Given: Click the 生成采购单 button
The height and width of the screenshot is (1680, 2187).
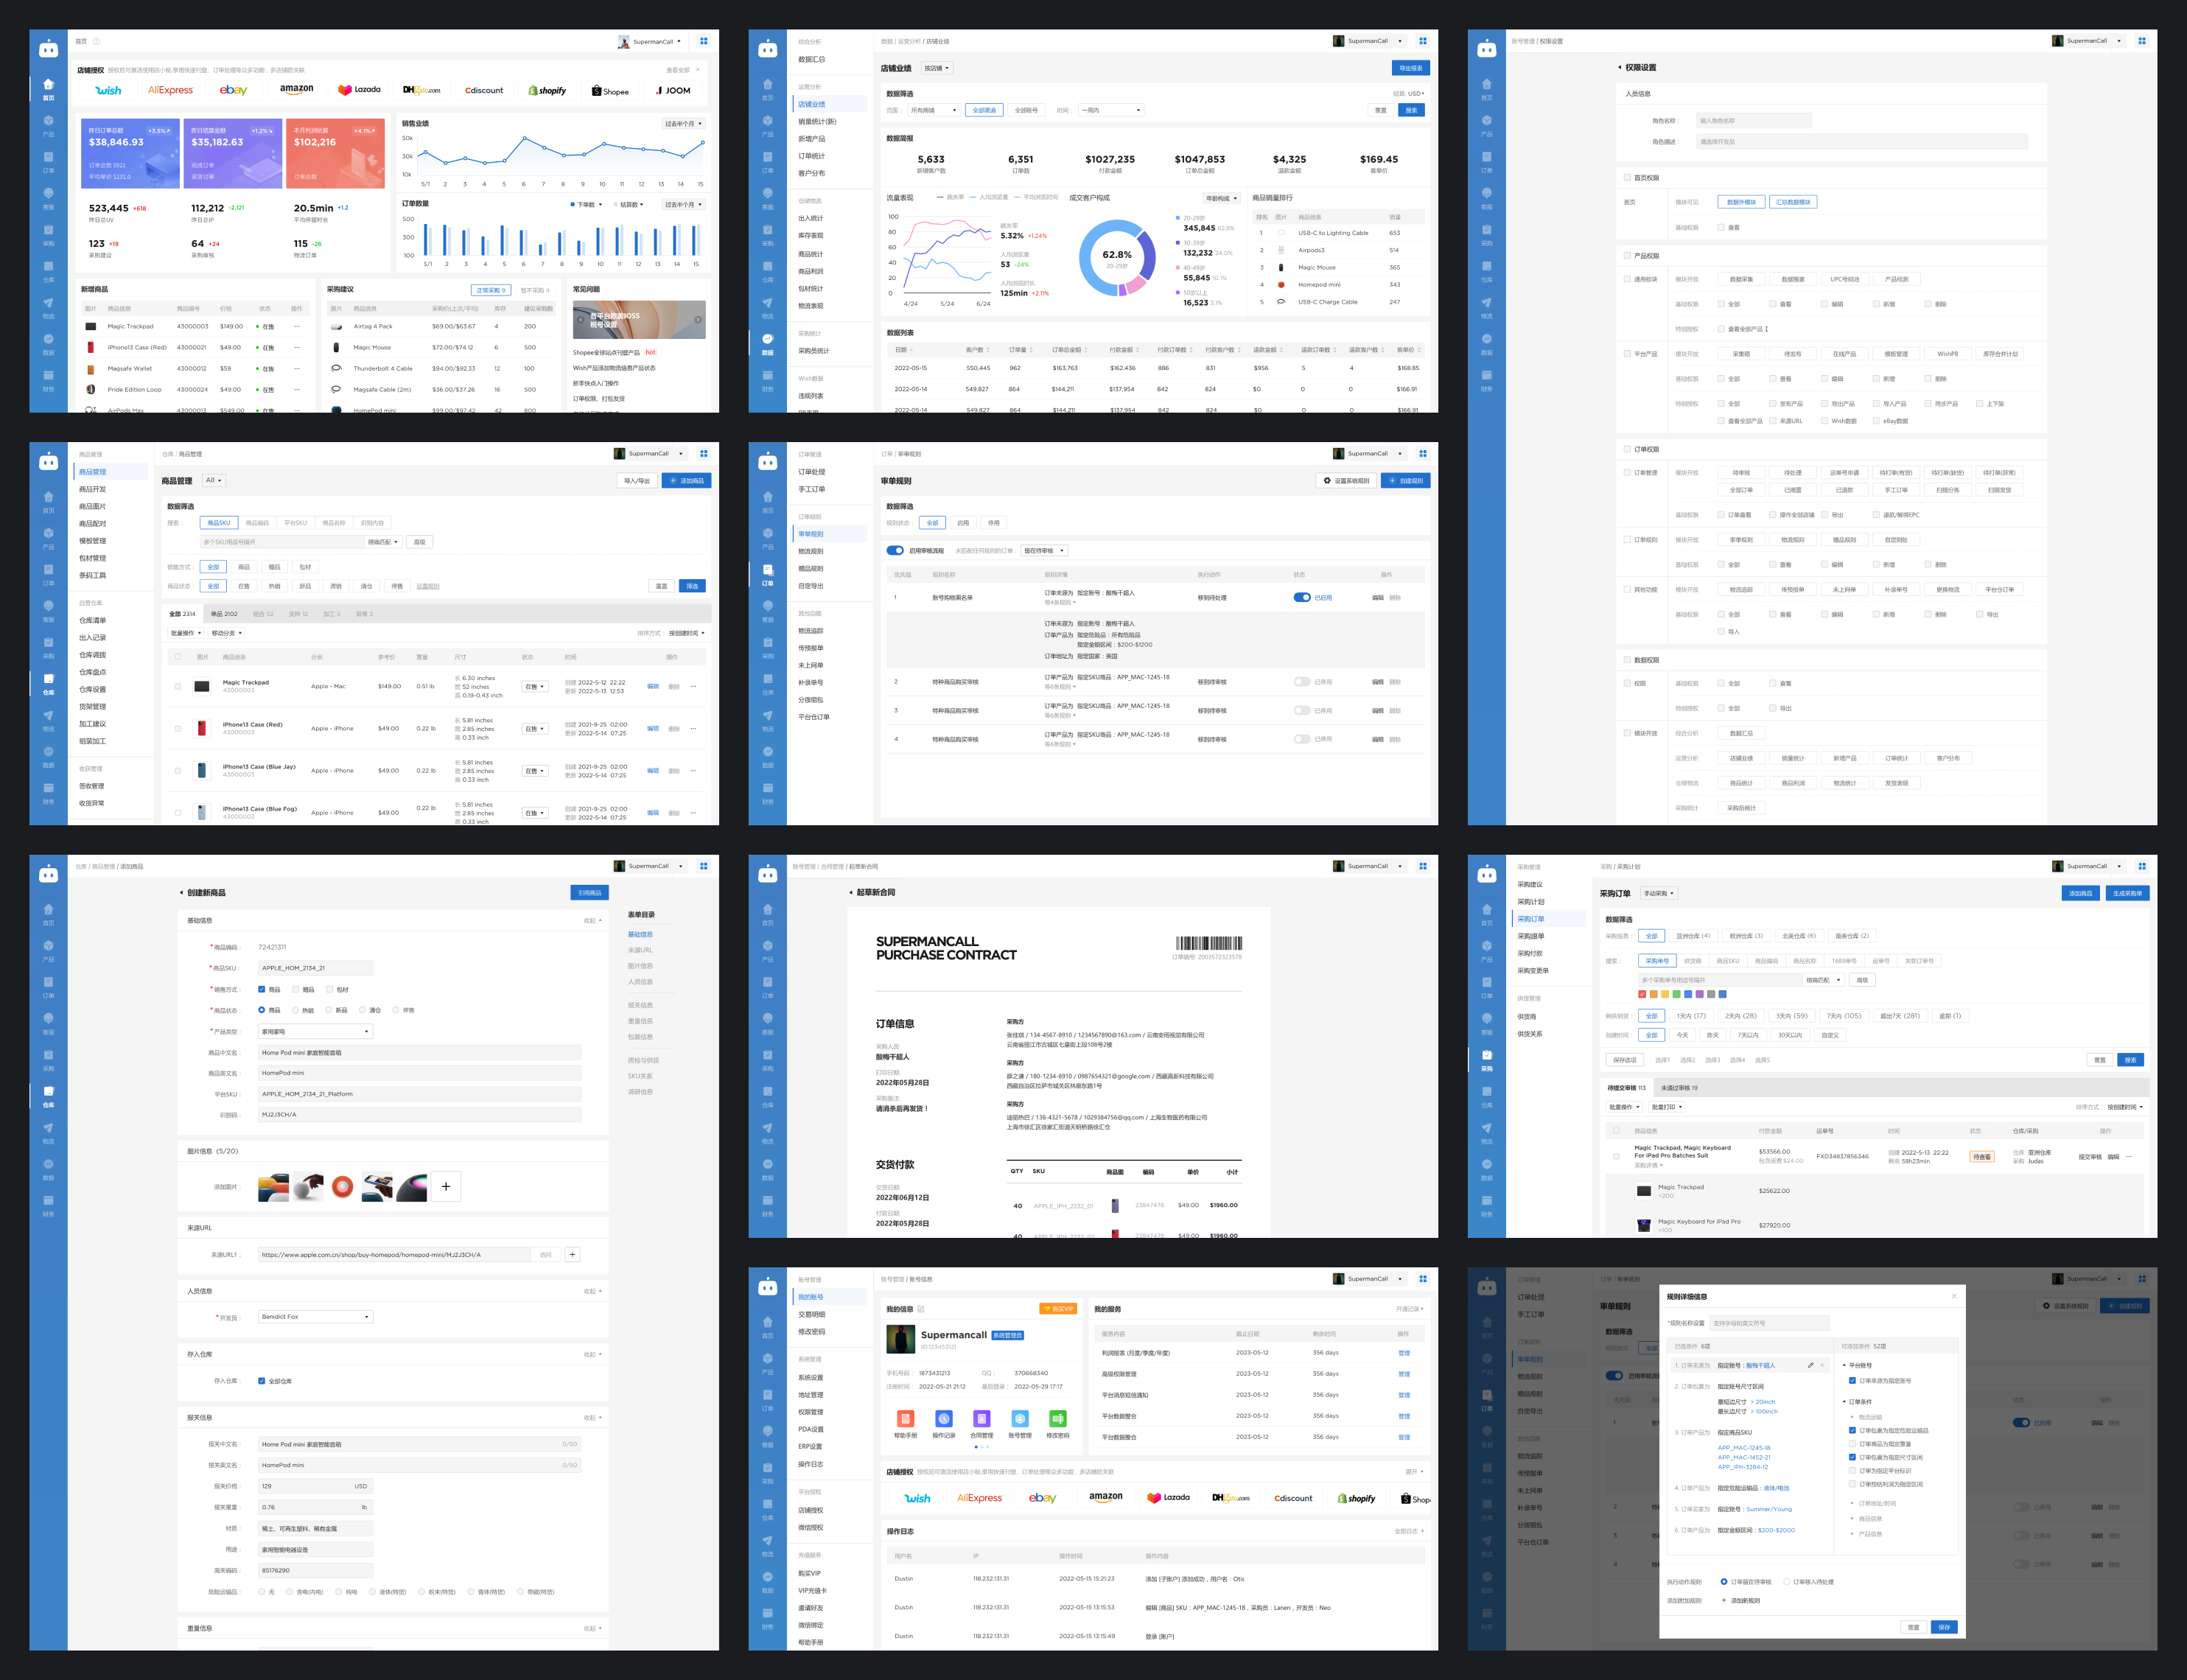Looking at the screenshot, I should [x=2127, y=893].
